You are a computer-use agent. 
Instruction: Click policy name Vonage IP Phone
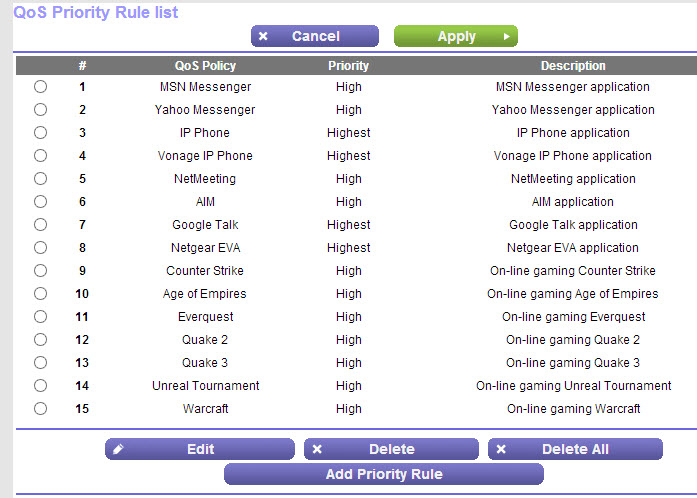pyautogui.click(x=205, y=156)
